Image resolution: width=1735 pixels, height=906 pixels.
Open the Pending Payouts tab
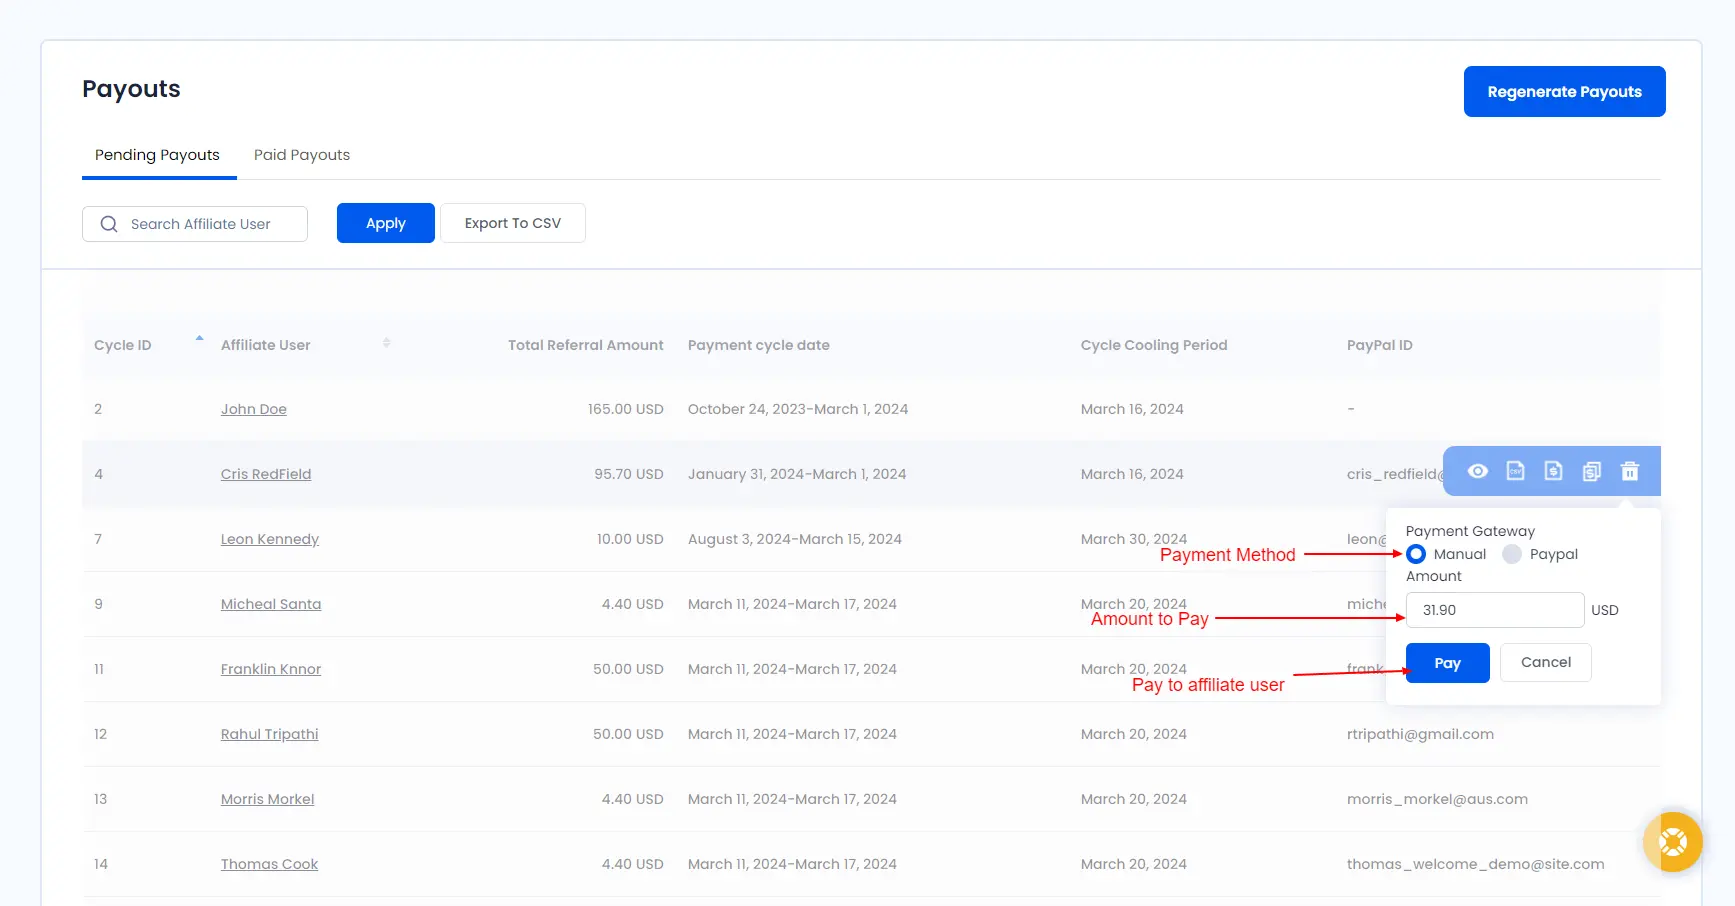(157, 155)
